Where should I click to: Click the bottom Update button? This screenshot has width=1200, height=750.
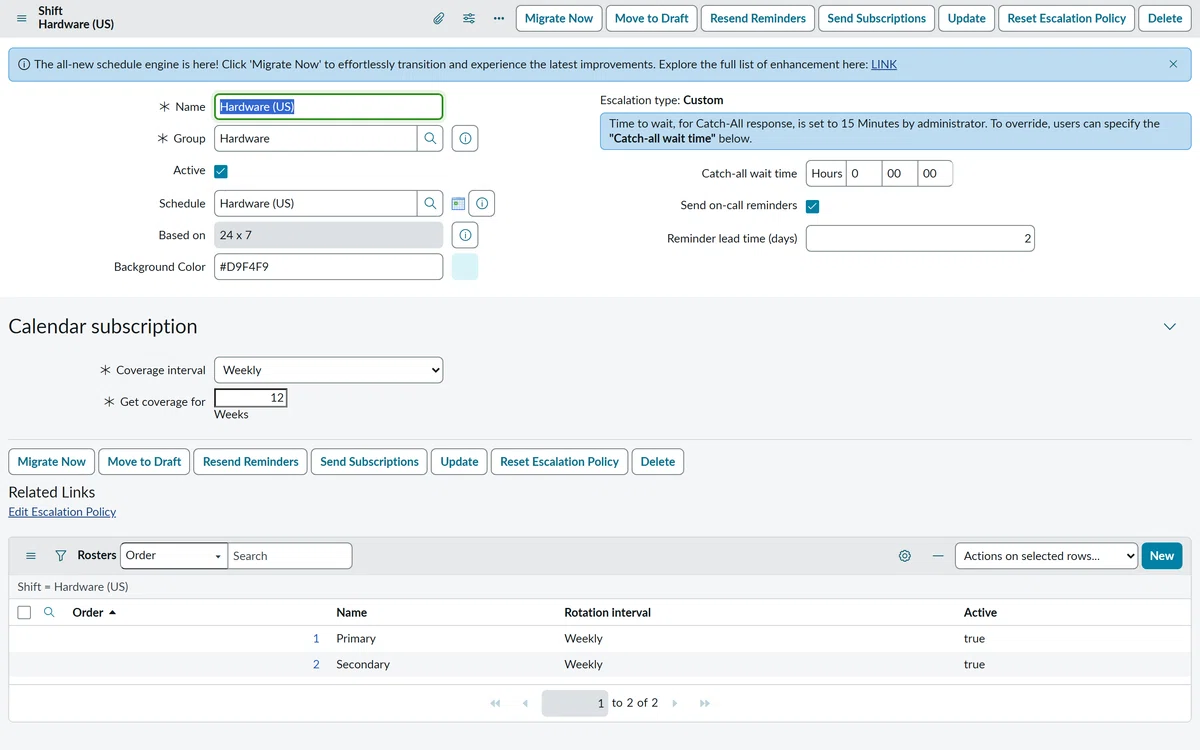point(460,462)
